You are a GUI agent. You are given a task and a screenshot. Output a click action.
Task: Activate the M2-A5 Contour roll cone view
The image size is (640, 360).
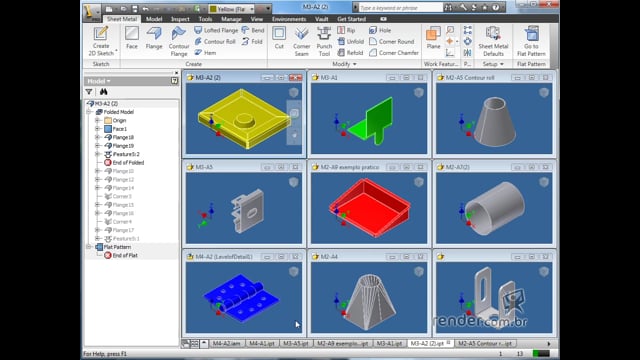[x=494, y=118]
